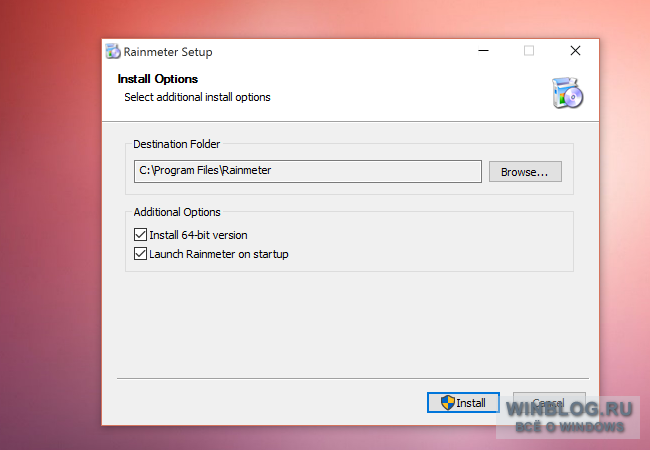
Task: Click the 'Additional Options' group label
Action: (x=177, y=212)
